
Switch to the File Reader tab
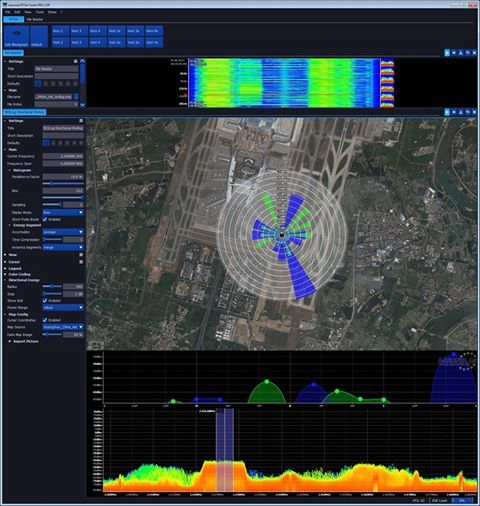click(x=35, y=19)
